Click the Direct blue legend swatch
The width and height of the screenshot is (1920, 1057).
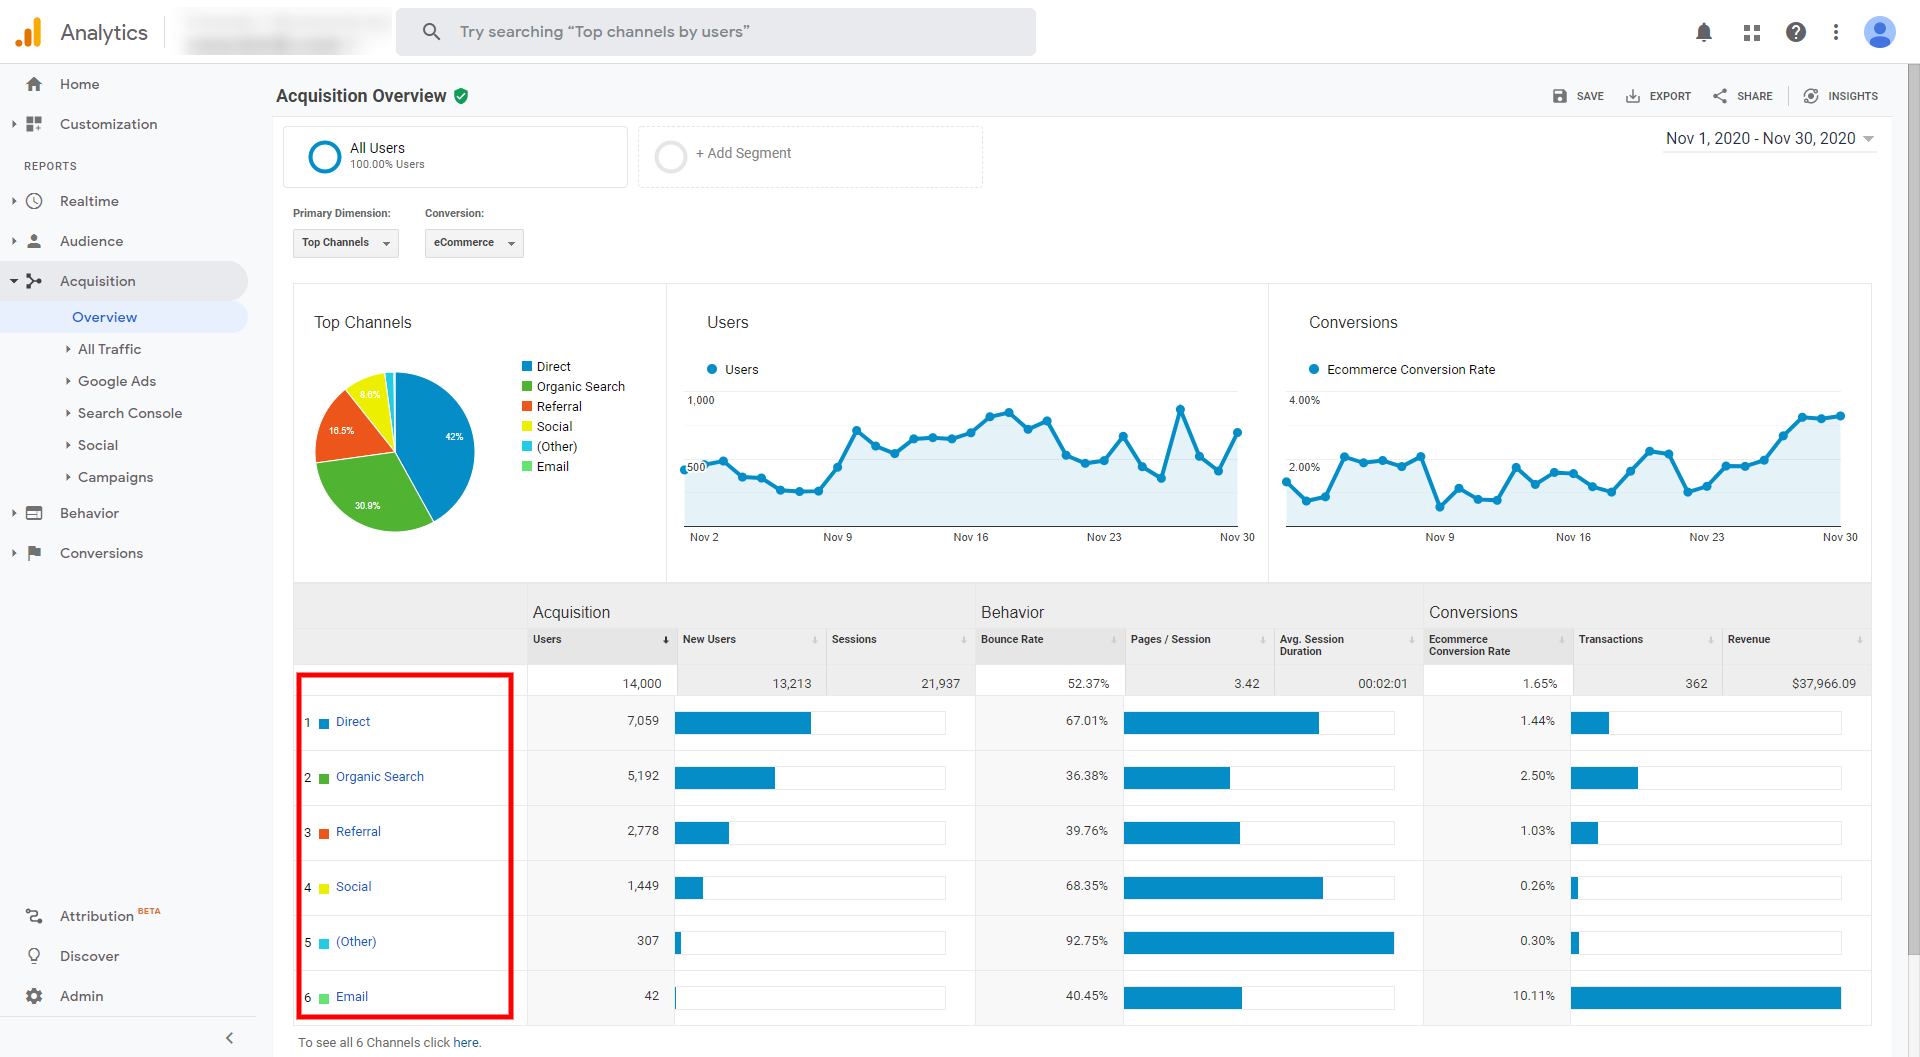pyautogui.click(x=527, y=367)
